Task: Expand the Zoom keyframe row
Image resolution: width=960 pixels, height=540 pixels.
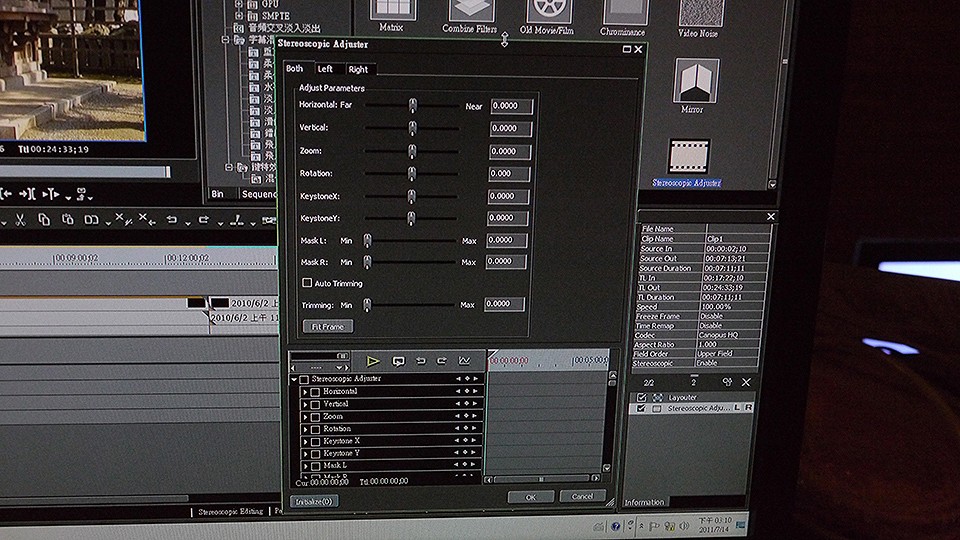Action: coord(306,417)
